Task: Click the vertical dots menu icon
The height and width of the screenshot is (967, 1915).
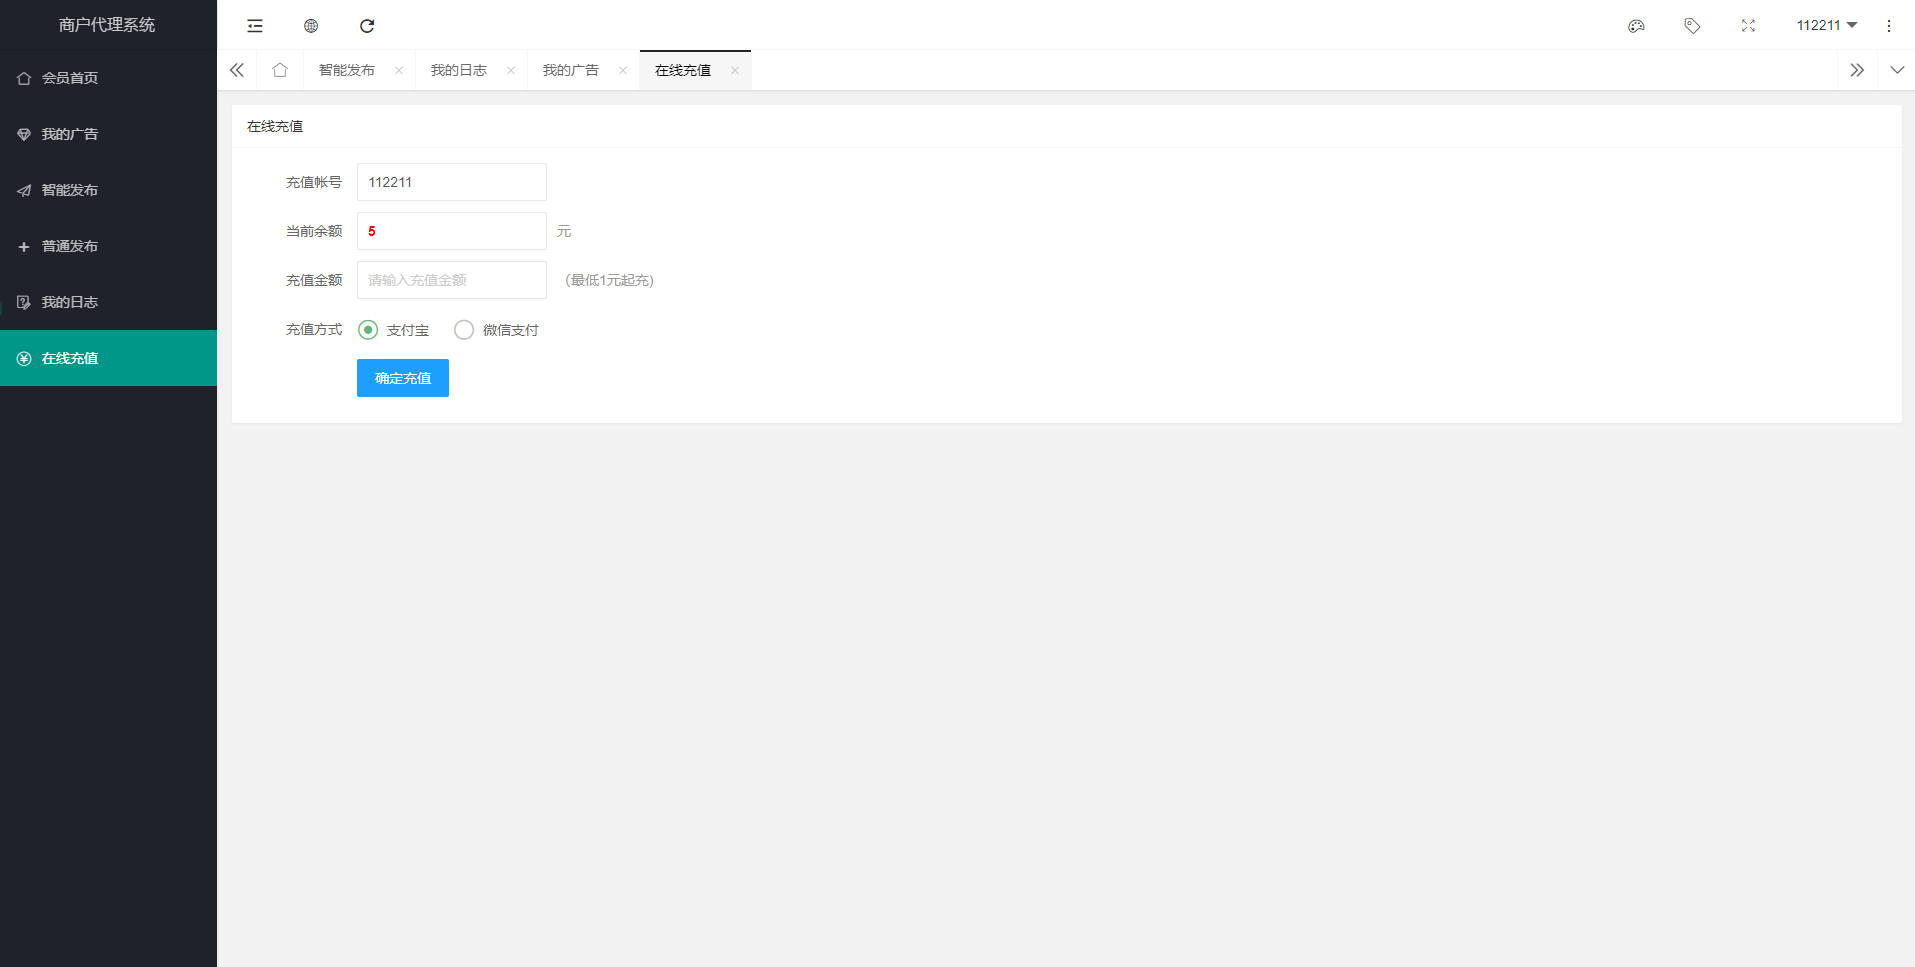Action: [1888, 25]
